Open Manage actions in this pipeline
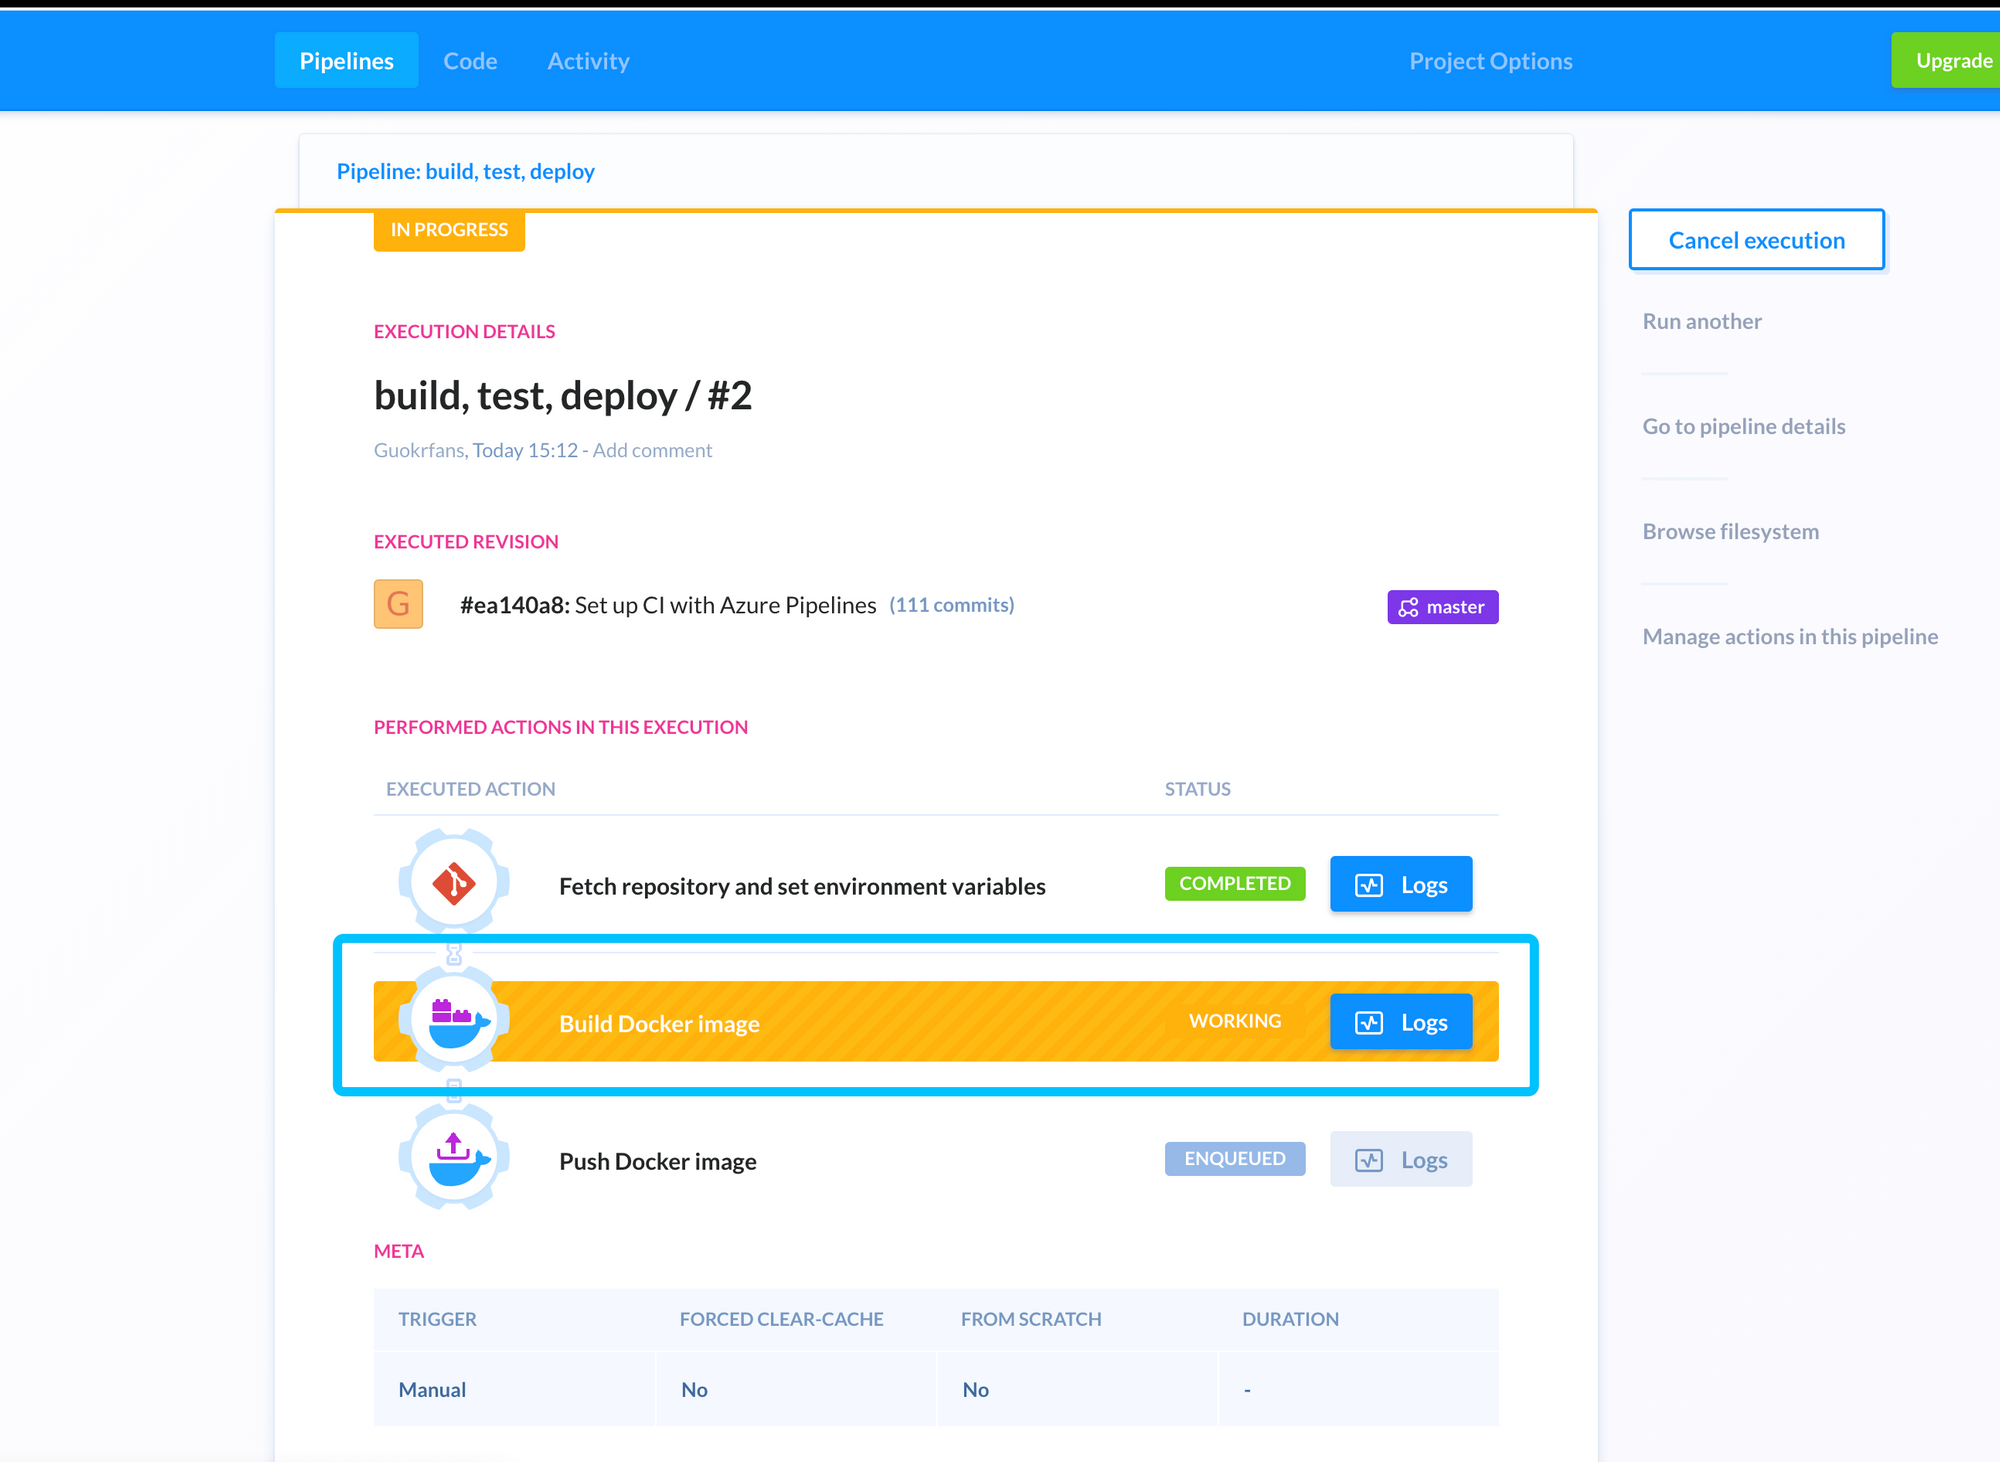This screenshot has height=1462, width=2000. pyautogui.click(x=1789, y=636)
